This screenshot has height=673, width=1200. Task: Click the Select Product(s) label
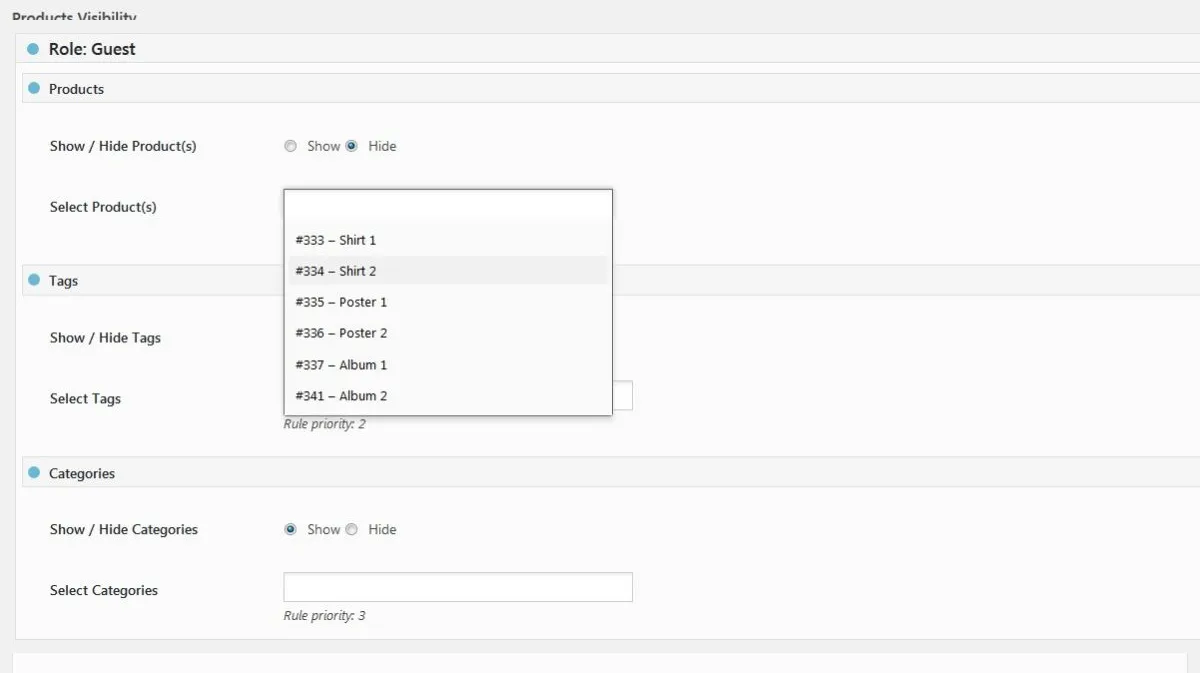coord(103,207)
